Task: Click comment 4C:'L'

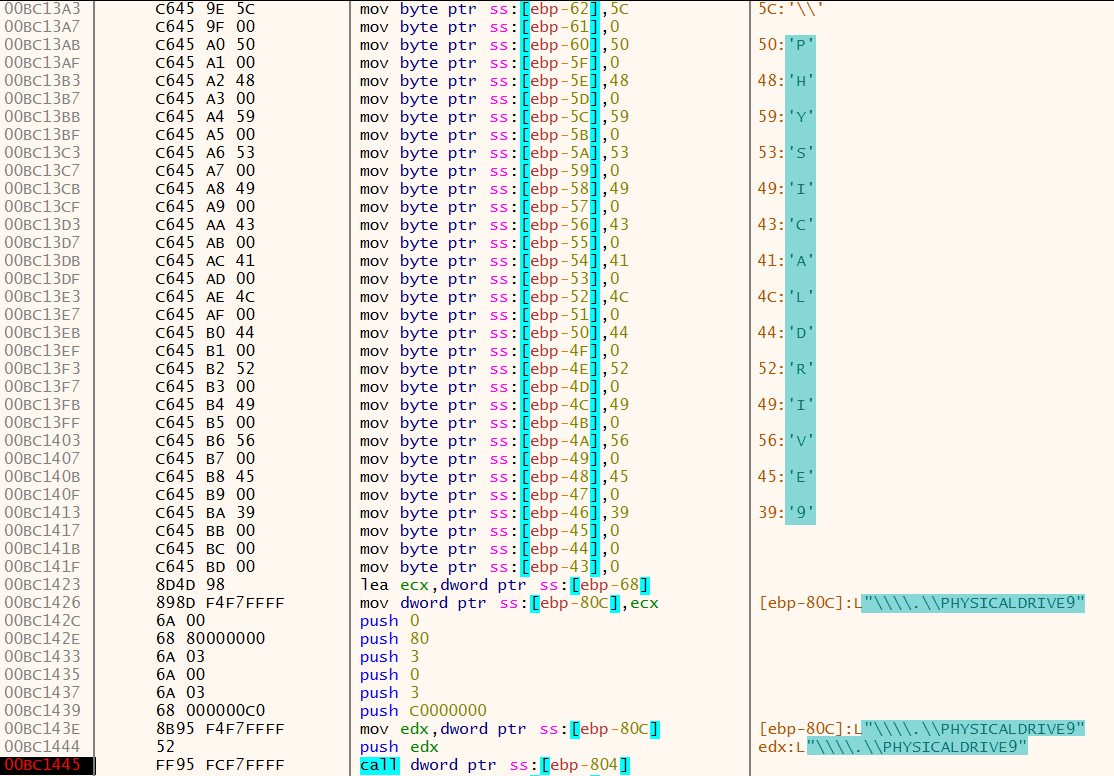Action: click(786, 297)
